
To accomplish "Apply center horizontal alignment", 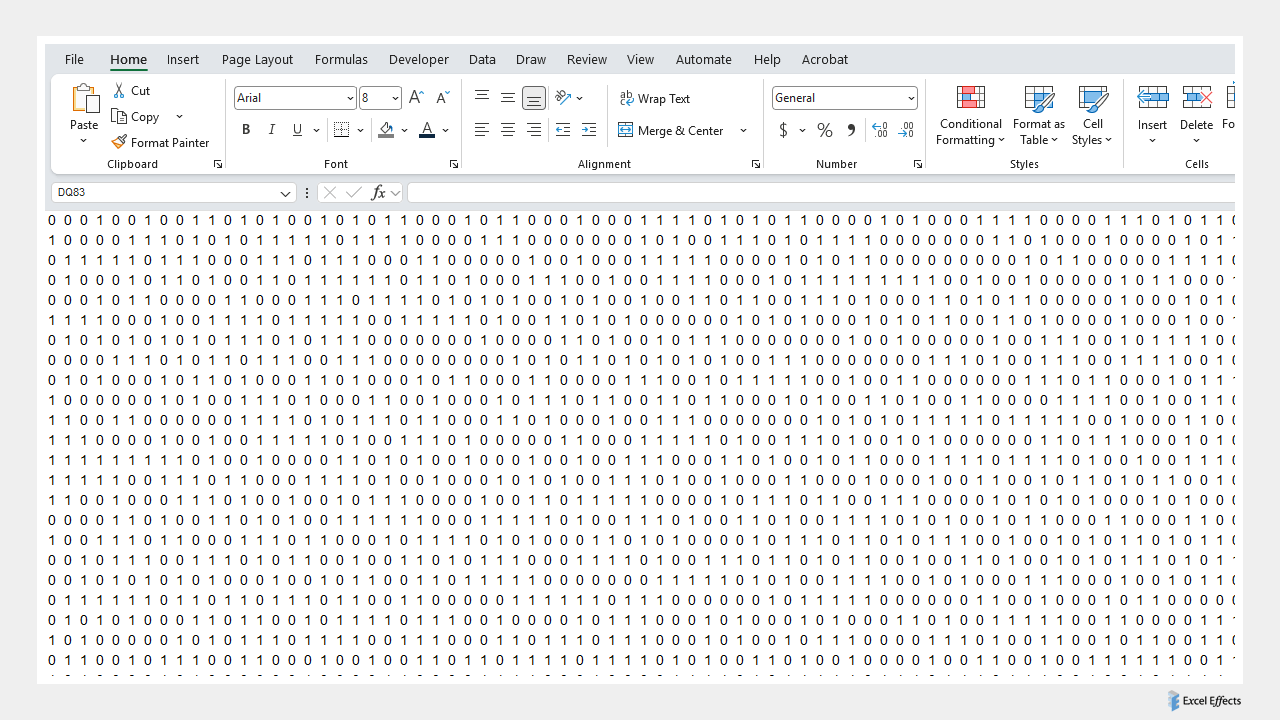I will (508, 130).
